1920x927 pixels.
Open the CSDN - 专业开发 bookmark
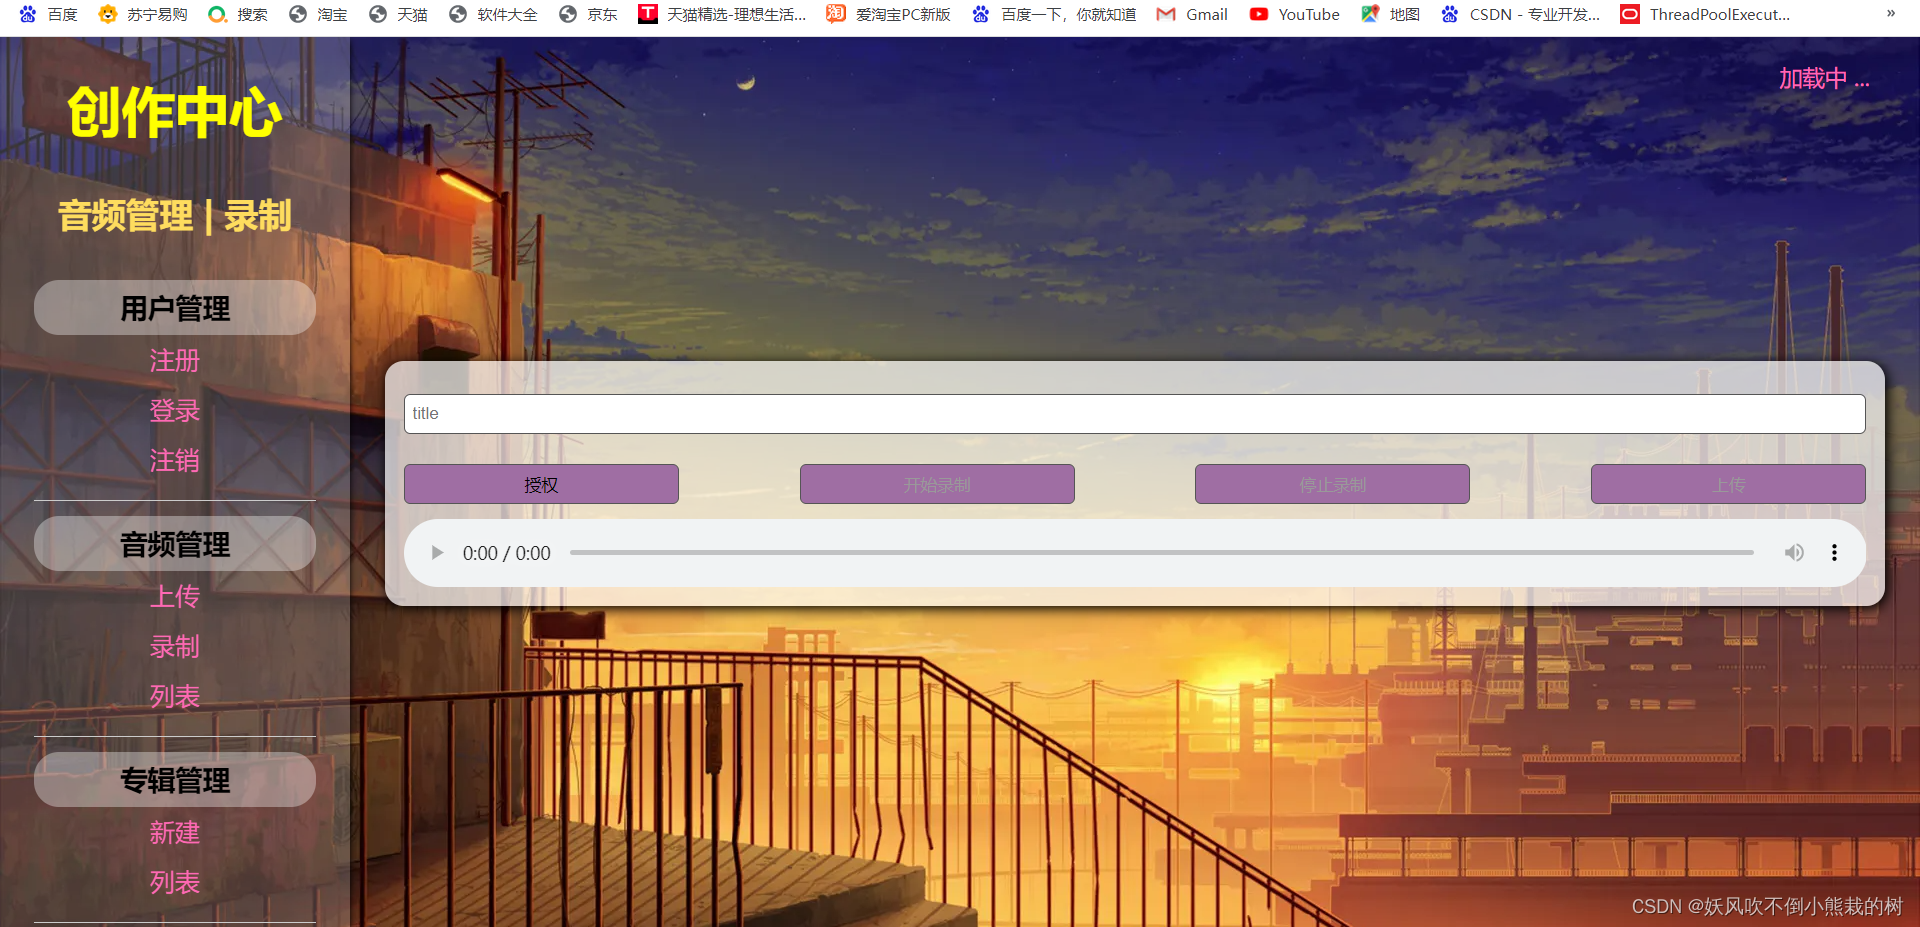pos(1521,14)
